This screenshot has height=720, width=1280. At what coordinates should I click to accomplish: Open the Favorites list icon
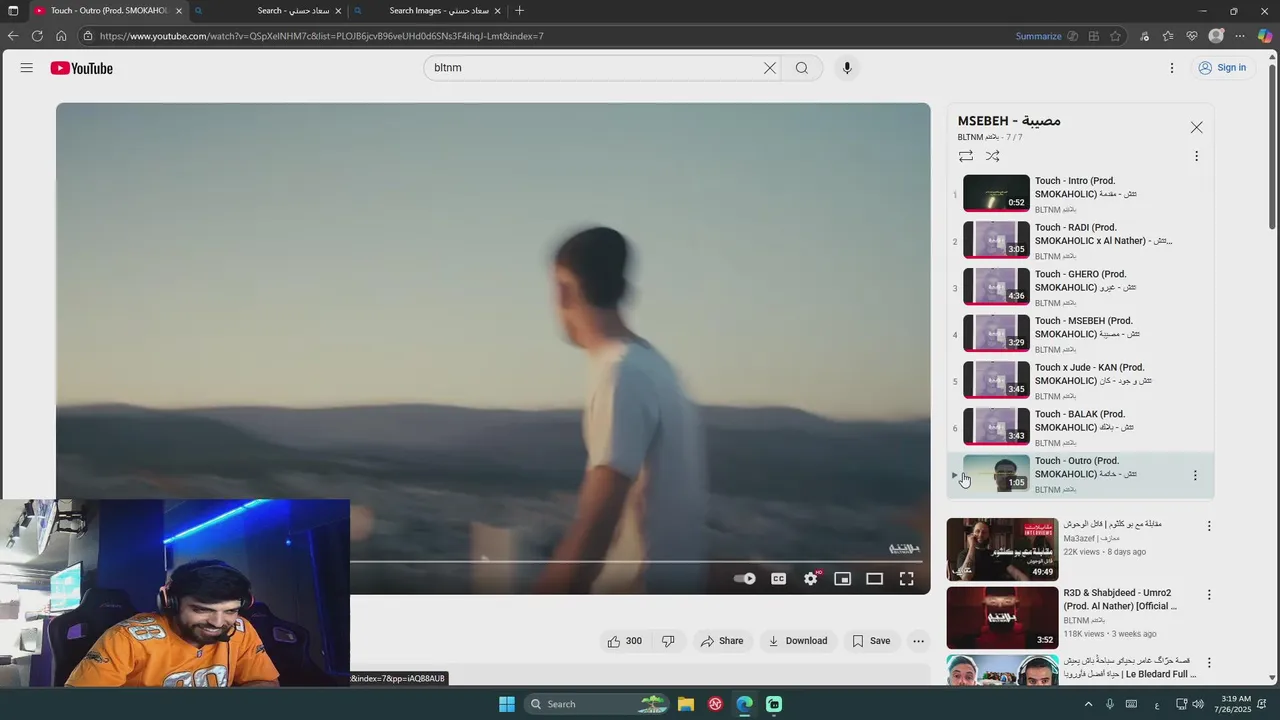(1168, 36)
